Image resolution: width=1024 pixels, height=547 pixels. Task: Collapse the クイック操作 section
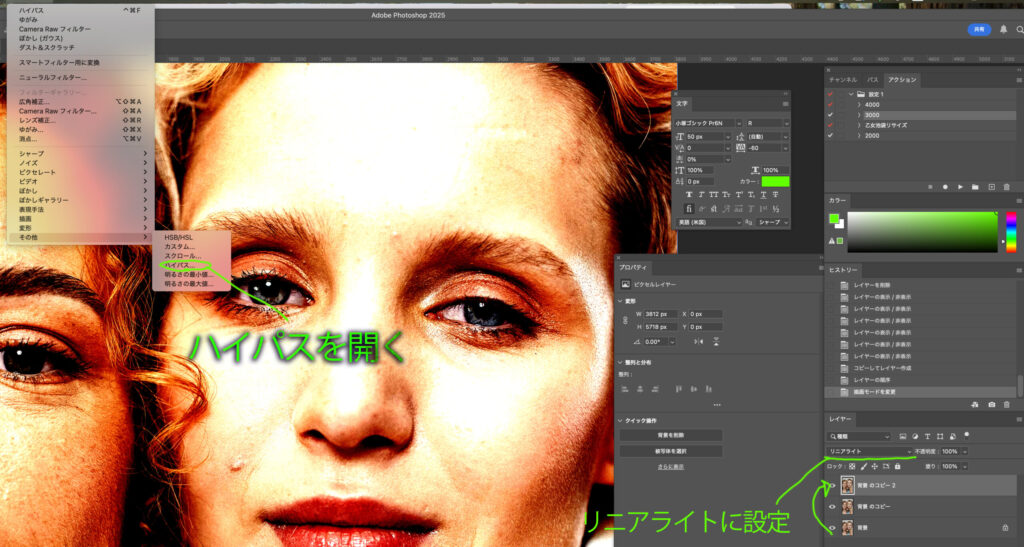click(x=620, y=421)
